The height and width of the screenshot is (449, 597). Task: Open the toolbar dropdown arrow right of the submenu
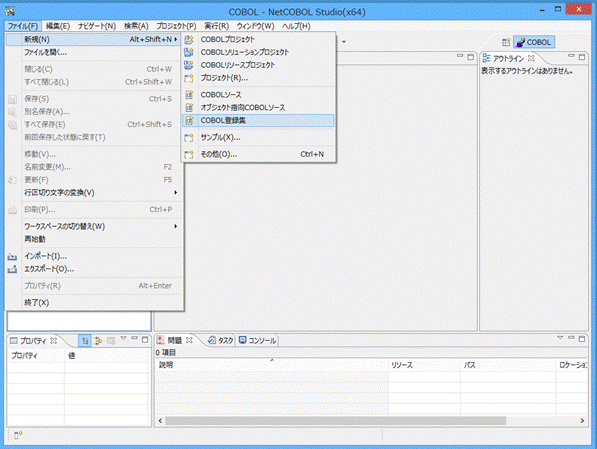[344, 42]
